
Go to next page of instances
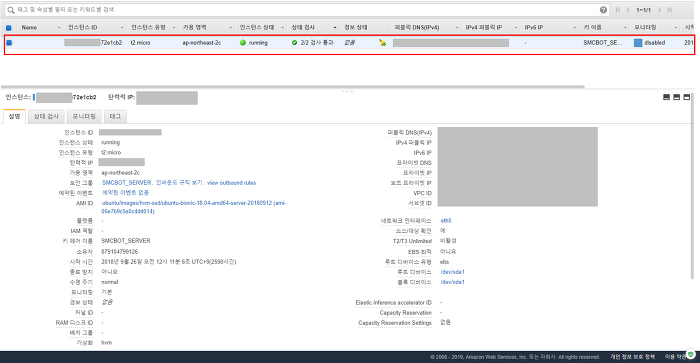tap(659, 10)
